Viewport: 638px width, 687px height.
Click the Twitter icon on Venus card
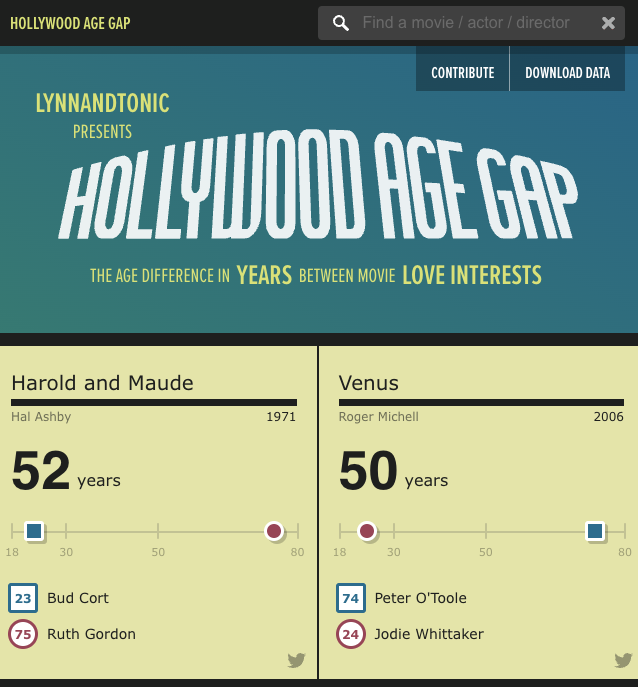coord(623,660)
